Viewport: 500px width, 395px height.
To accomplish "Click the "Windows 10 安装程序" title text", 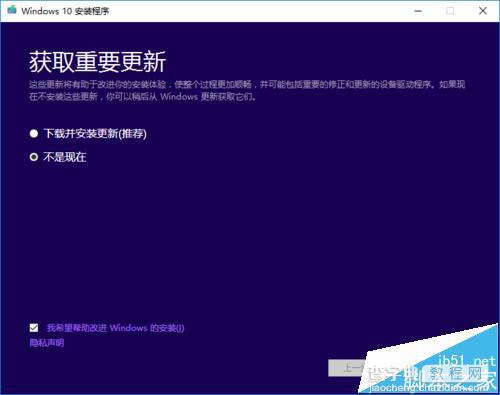I will click(65, 11).
